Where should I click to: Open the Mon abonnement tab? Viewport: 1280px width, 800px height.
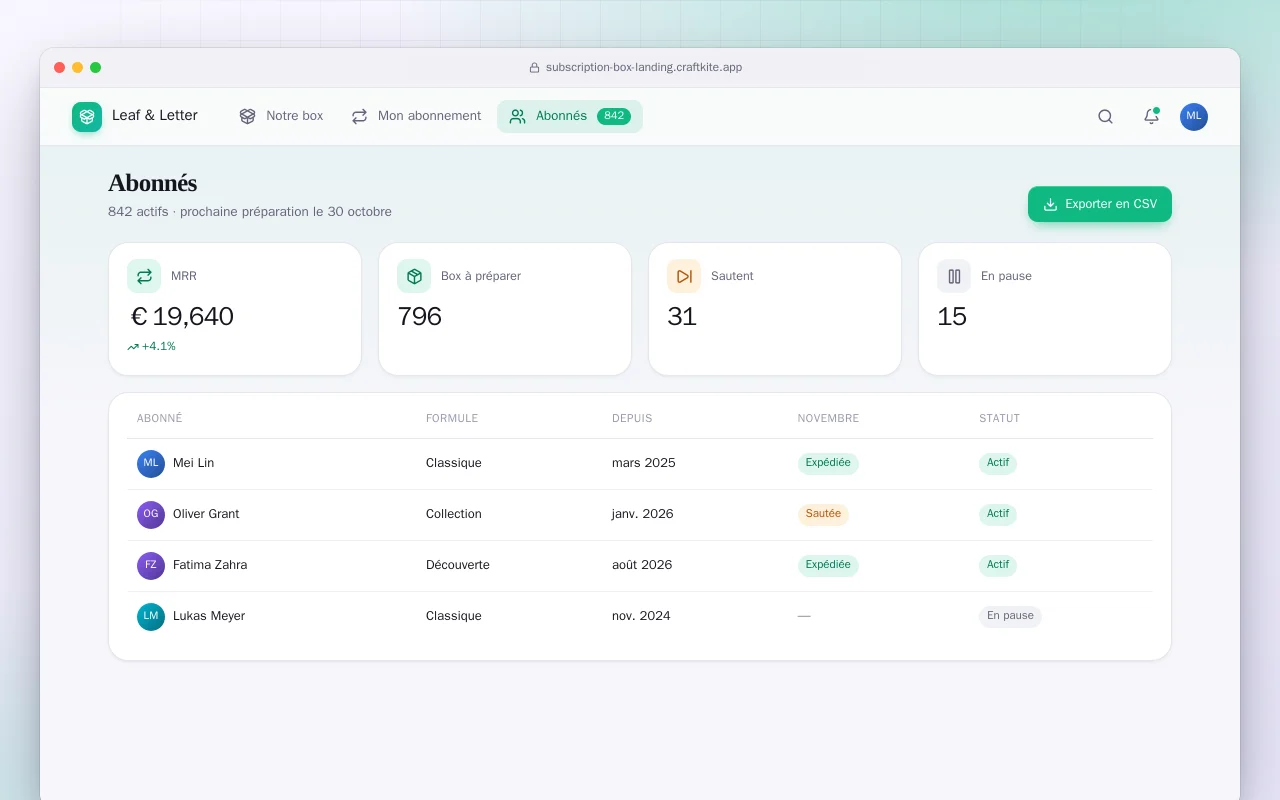pyautogui.click(x=416, y=116)
